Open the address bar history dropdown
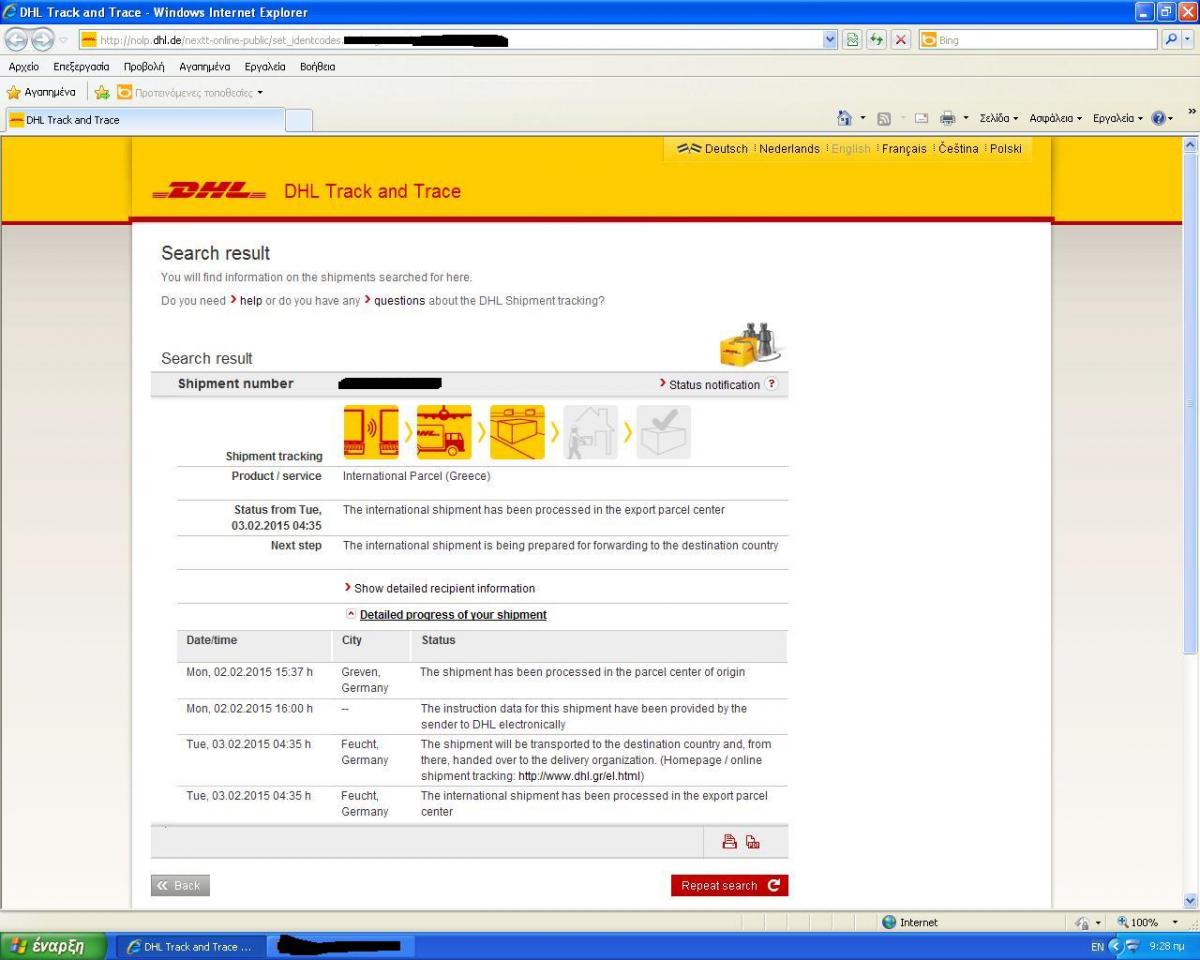 pyautogui.click(x=829, y=41)
